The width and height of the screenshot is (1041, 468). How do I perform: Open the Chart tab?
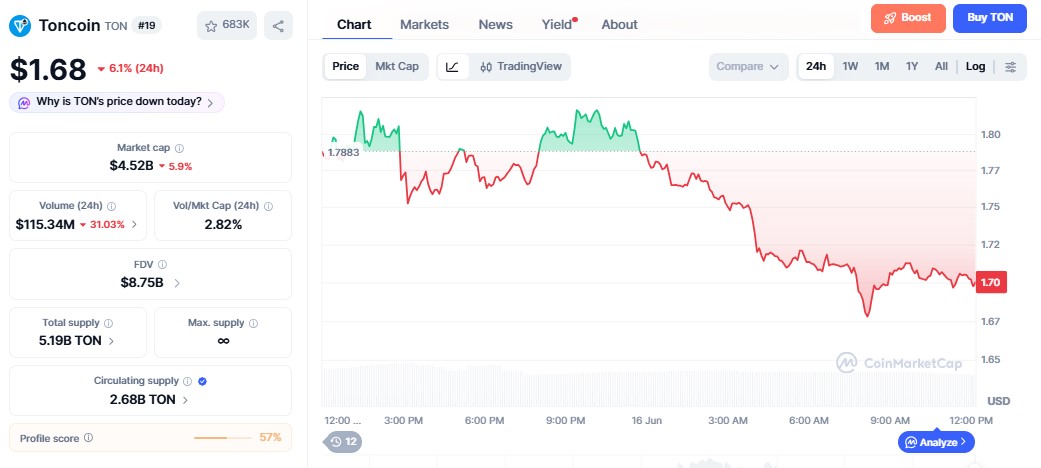click(x=354, y=25)
